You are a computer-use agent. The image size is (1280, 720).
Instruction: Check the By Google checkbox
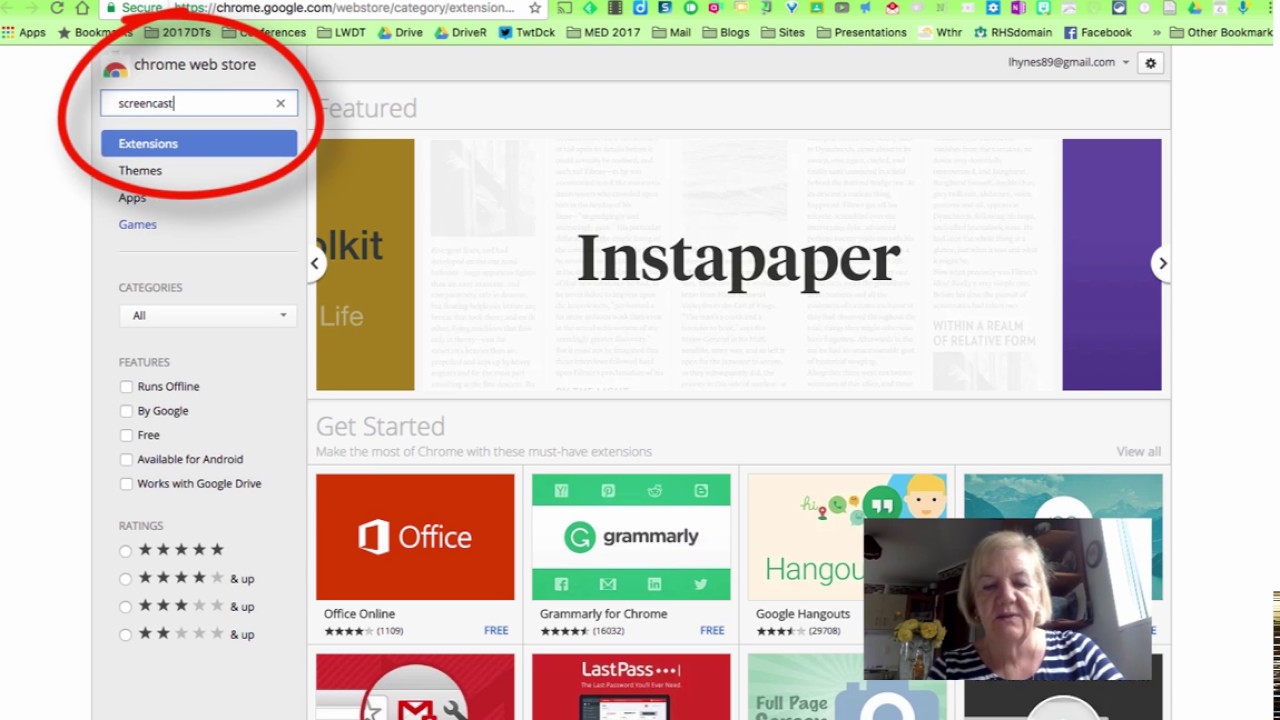click(126, 411)
